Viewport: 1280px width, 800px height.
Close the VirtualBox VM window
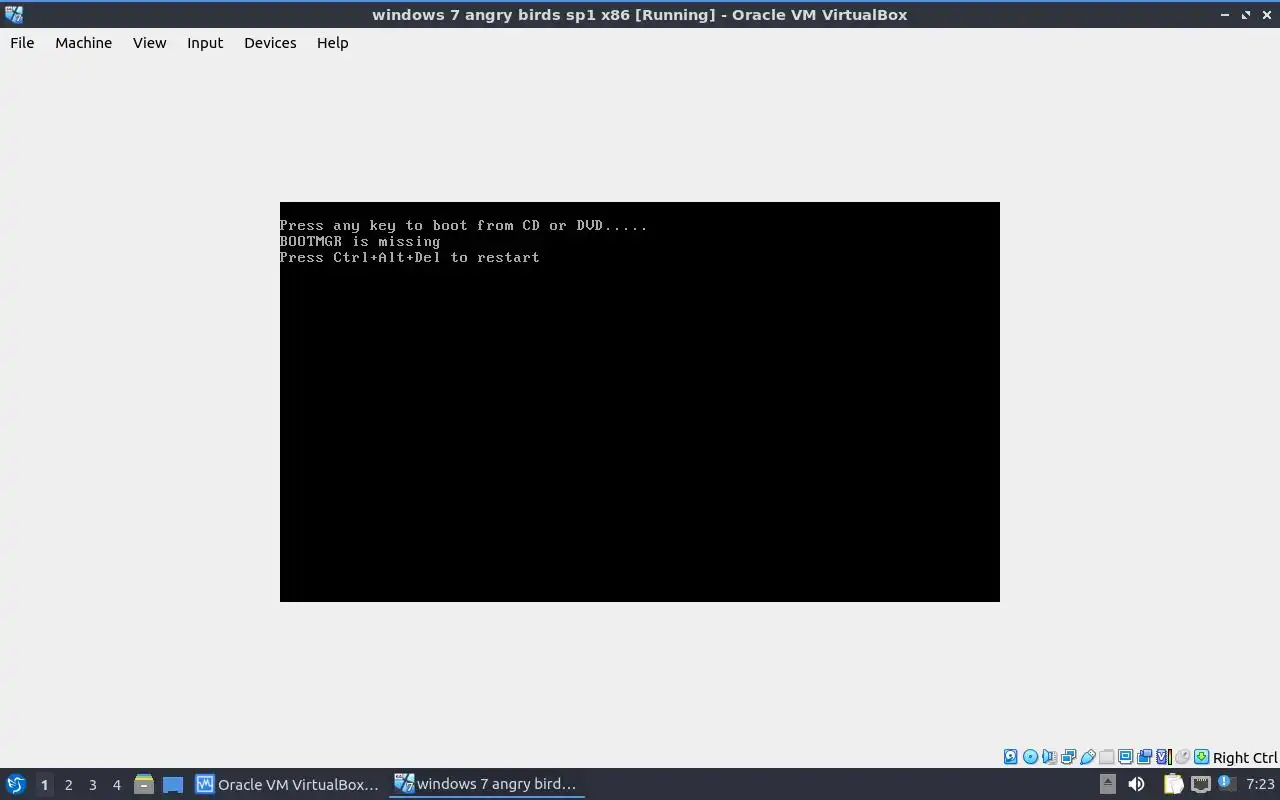(1266, 15)
